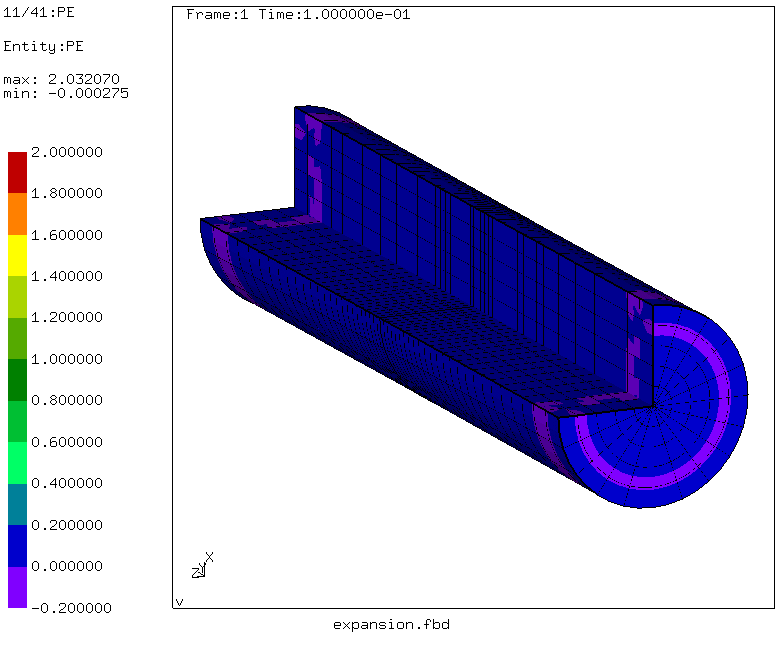Click the teal legend color band
This screenshot has width=784, height=672.
(x=18, y=504)
